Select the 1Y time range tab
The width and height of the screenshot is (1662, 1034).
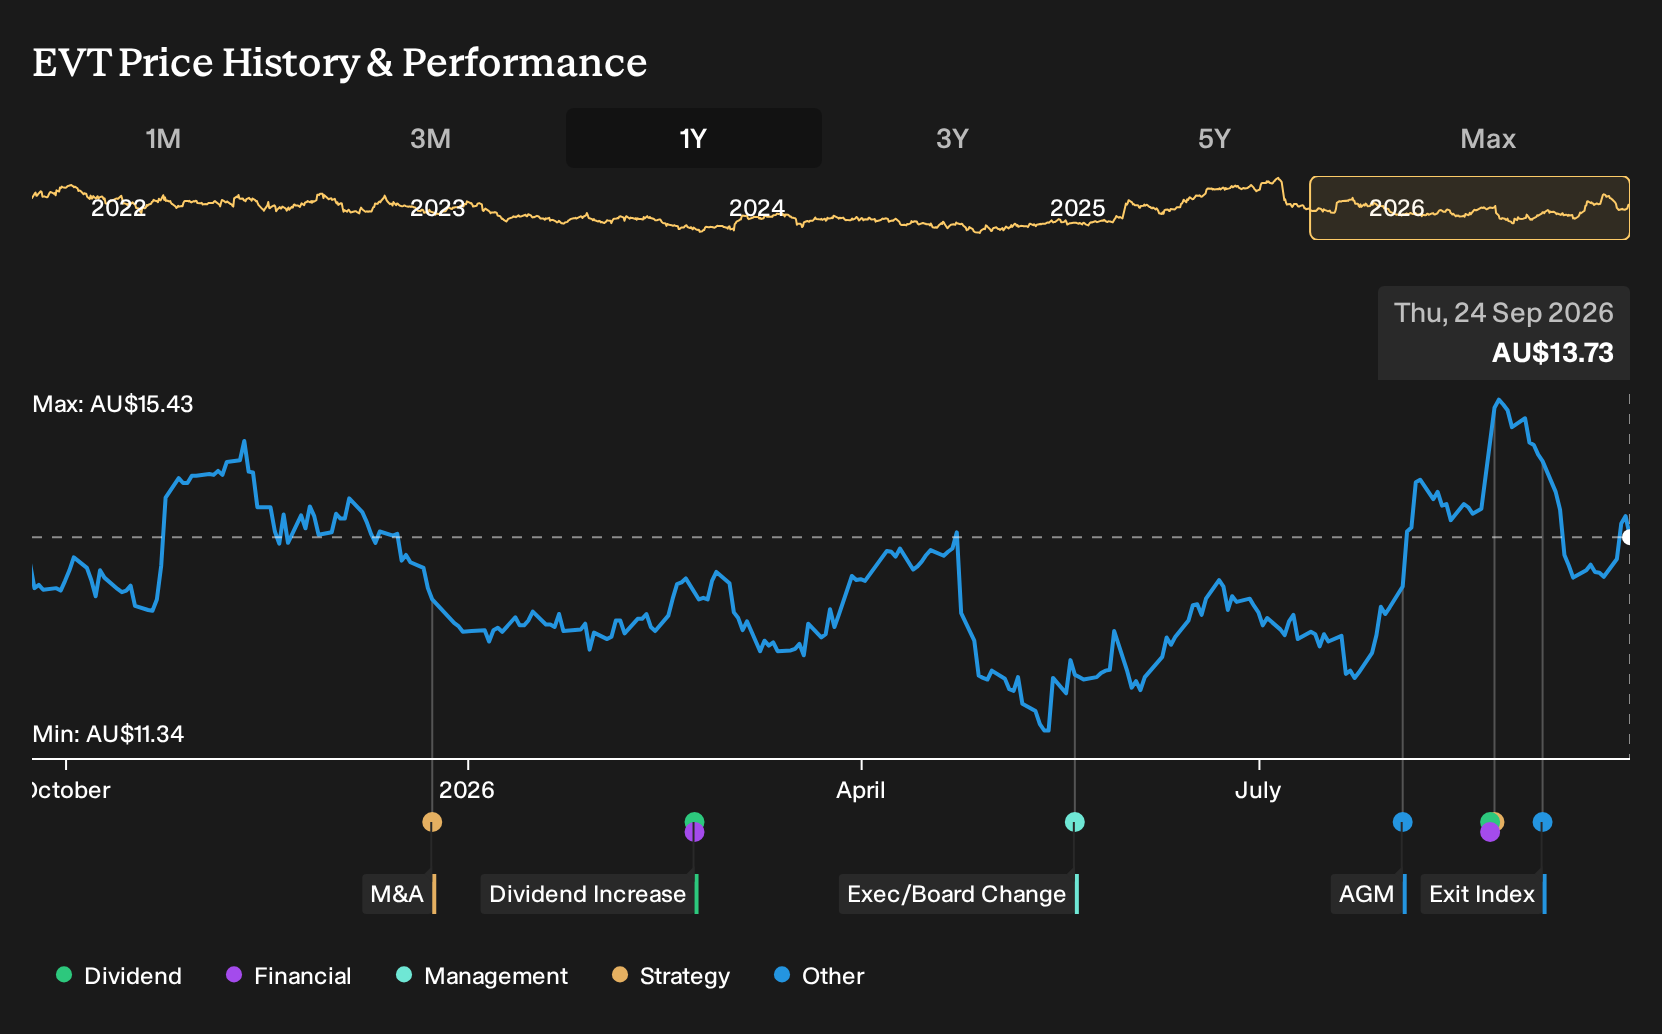(x=693, y=139)
